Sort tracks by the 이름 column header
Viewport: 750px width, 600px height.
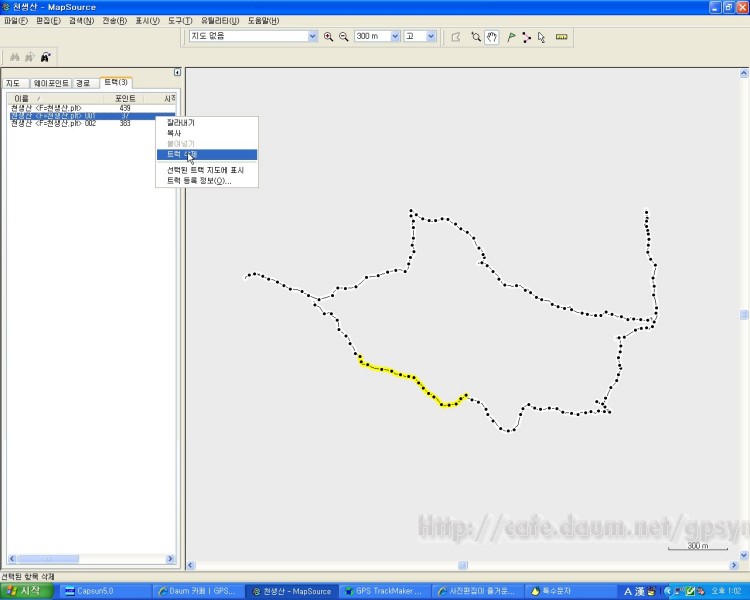[55, 98]
